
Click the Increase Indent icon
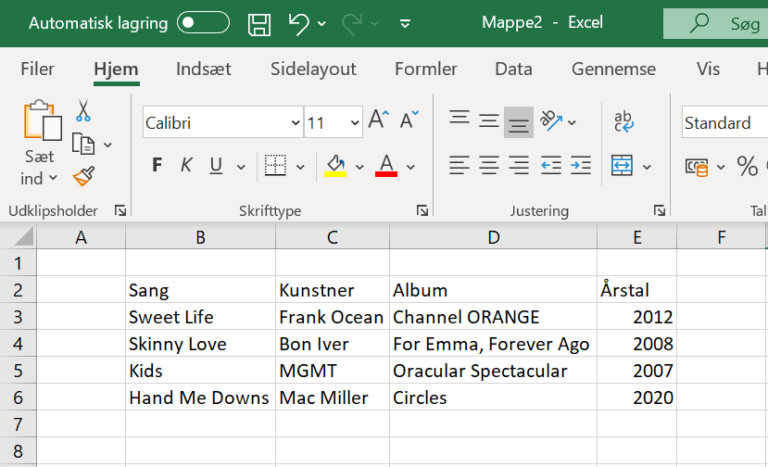coord(580,166)
